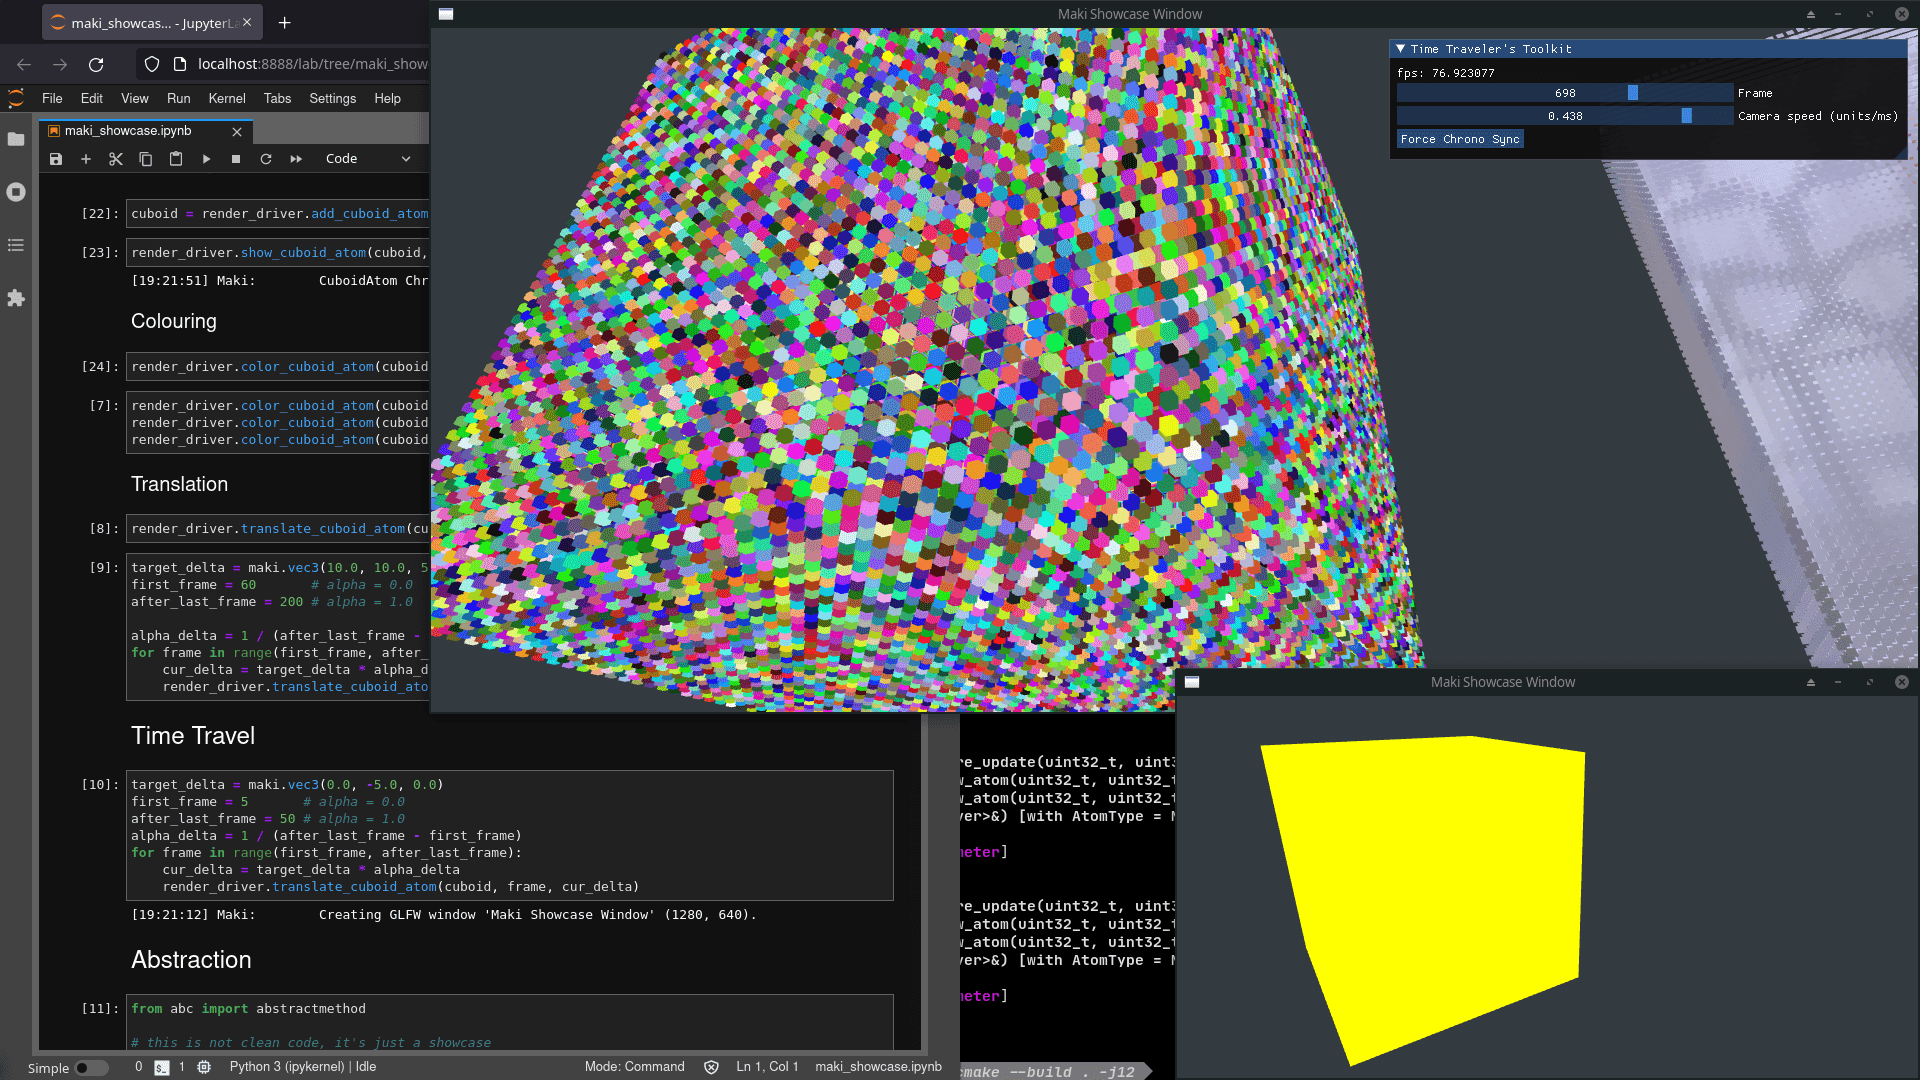The width and height of the screenshot is (1920, 1080).
Task: Click cell [11] from abc import code
Action: pyautogui.click(x=510, y=1022)
